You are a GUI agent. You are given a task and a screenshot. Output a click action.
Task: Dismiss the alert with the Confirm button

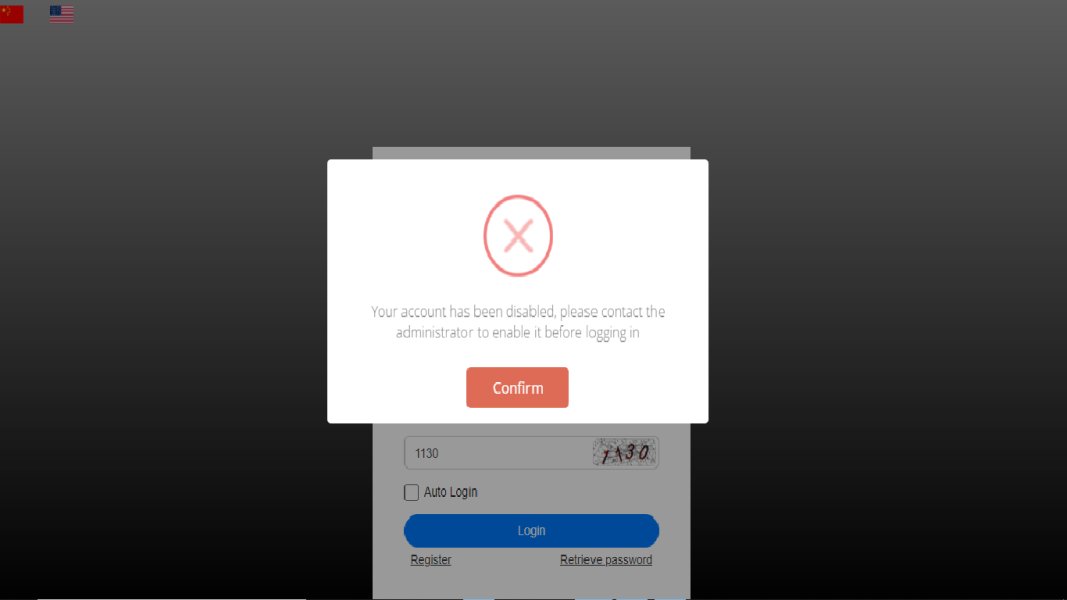click(517, 387)
